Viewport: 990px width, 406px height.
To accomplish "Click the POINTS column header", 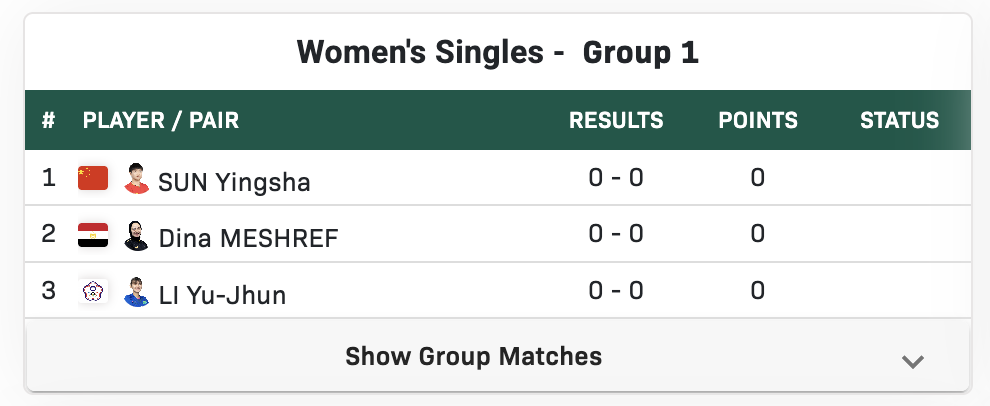I will (x=758, y=121).
